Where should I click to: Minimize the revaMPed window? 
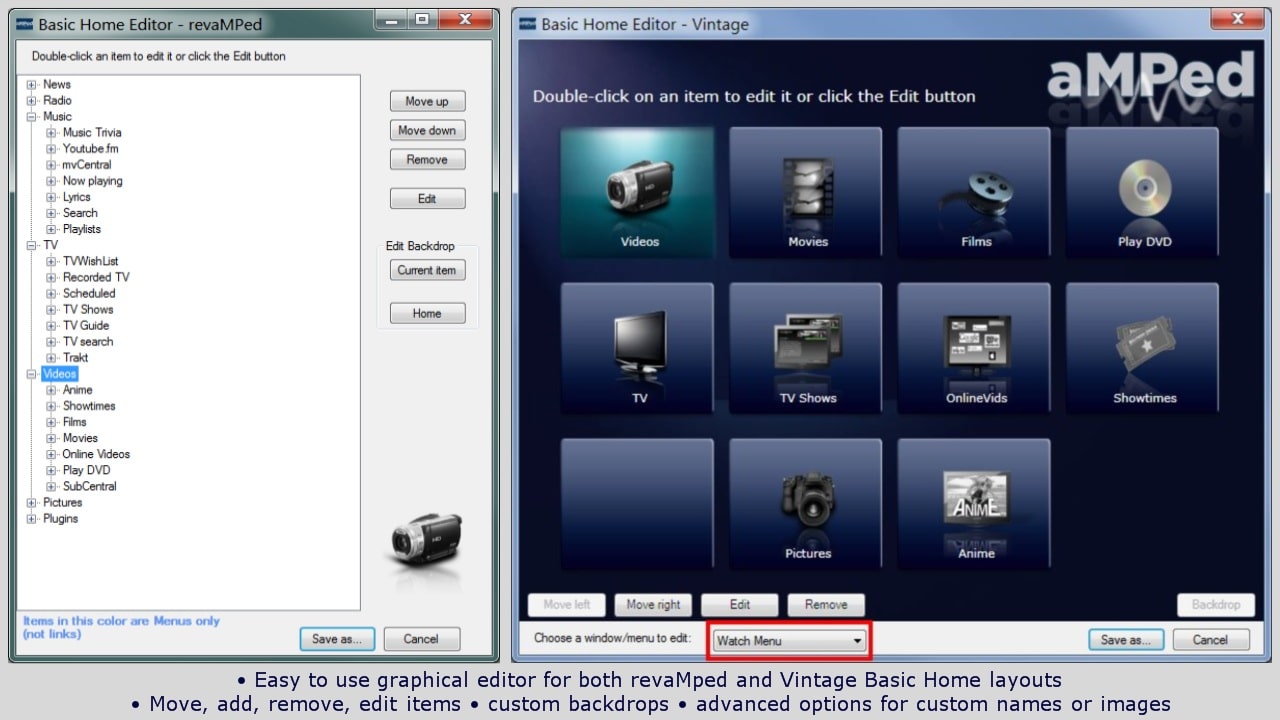[x=391, y=19]
